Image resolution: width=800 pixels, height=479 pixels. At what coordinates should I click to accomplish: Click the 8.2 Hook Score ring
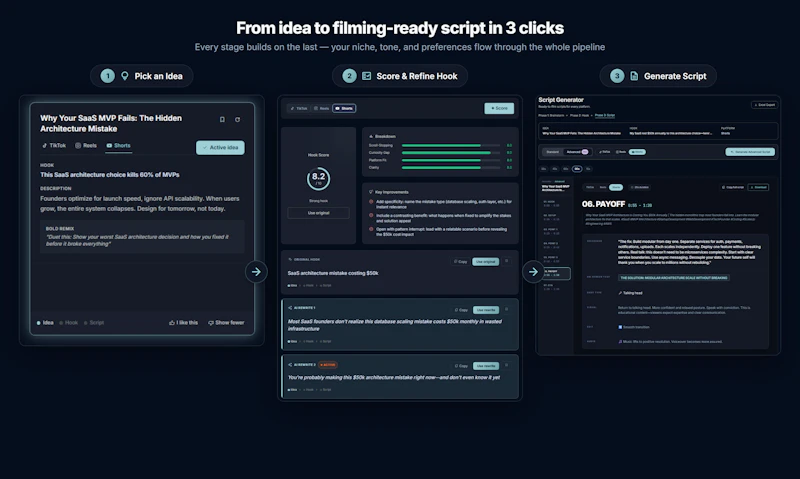click(x=318, y=179)
